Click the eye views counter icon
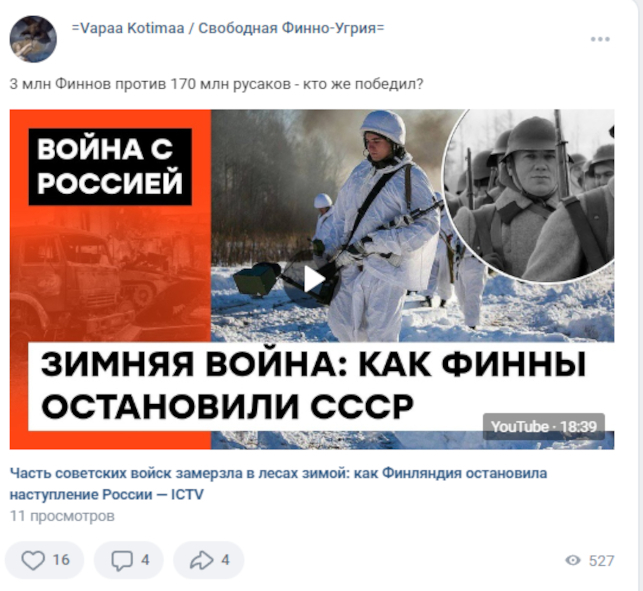 point(573,560)
